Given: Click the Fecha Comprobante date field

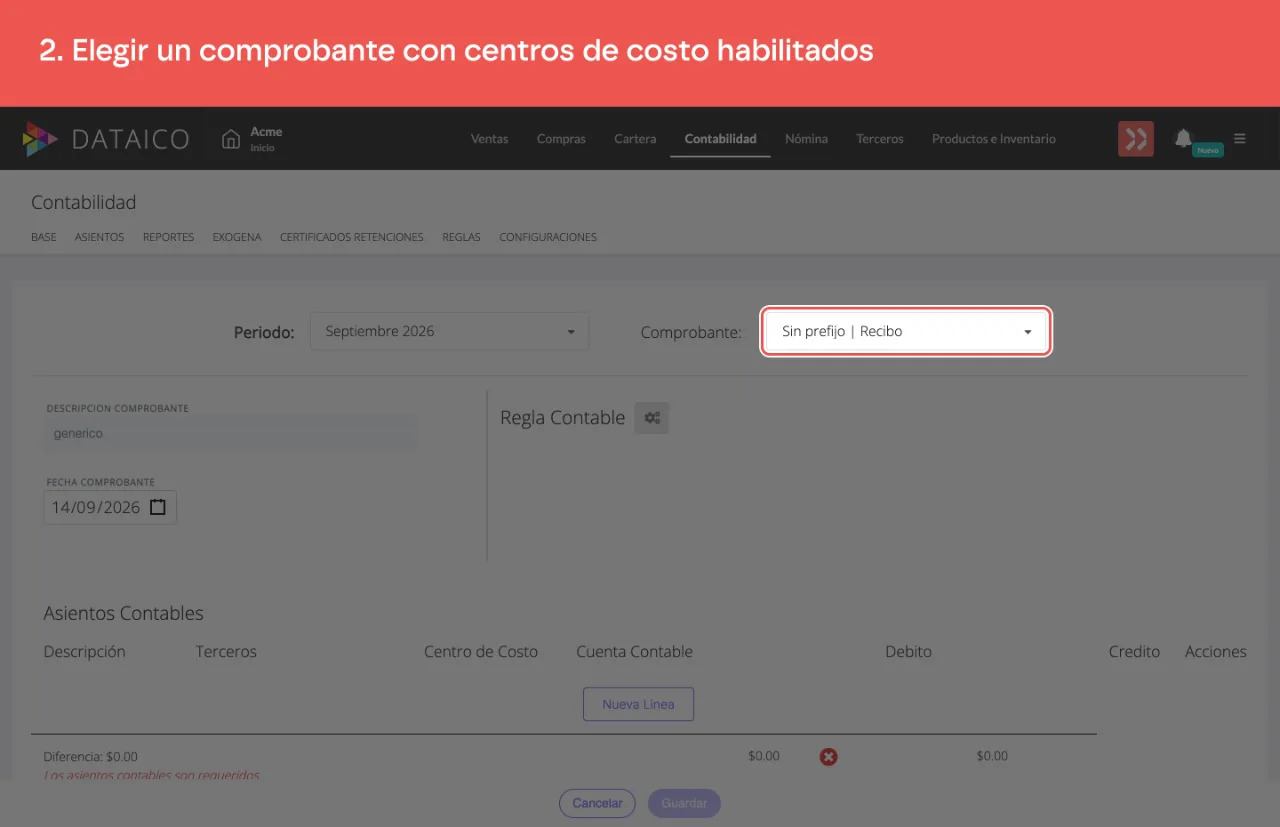Looking at the screenshot, I should click(x=110, y=507).
